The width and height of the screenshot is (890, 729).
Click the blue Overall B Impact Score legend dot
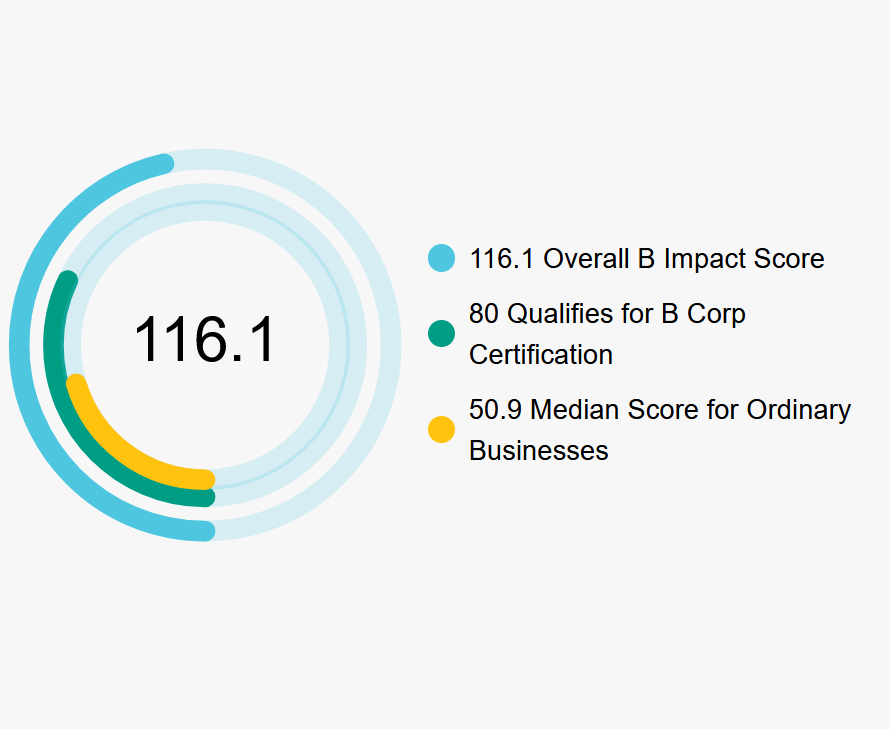point(441,258)
